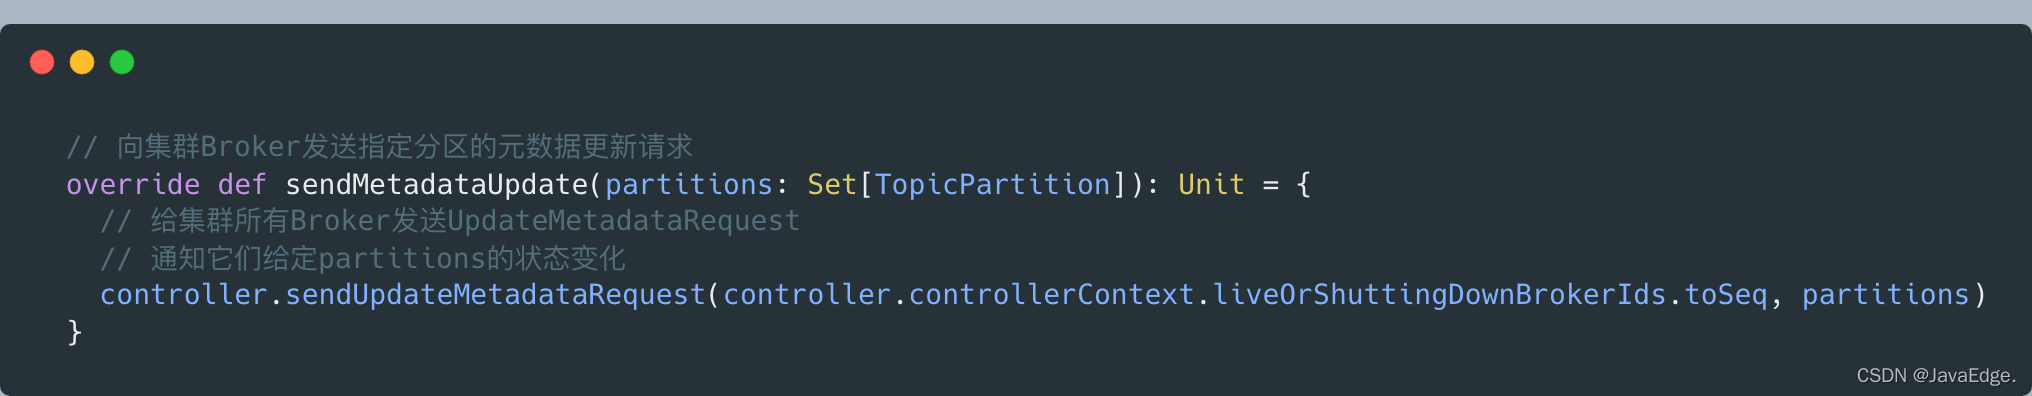Viewport: 2032px width, 396px height.
Task: Click the TopicPartition type
Action: point(993,184)
